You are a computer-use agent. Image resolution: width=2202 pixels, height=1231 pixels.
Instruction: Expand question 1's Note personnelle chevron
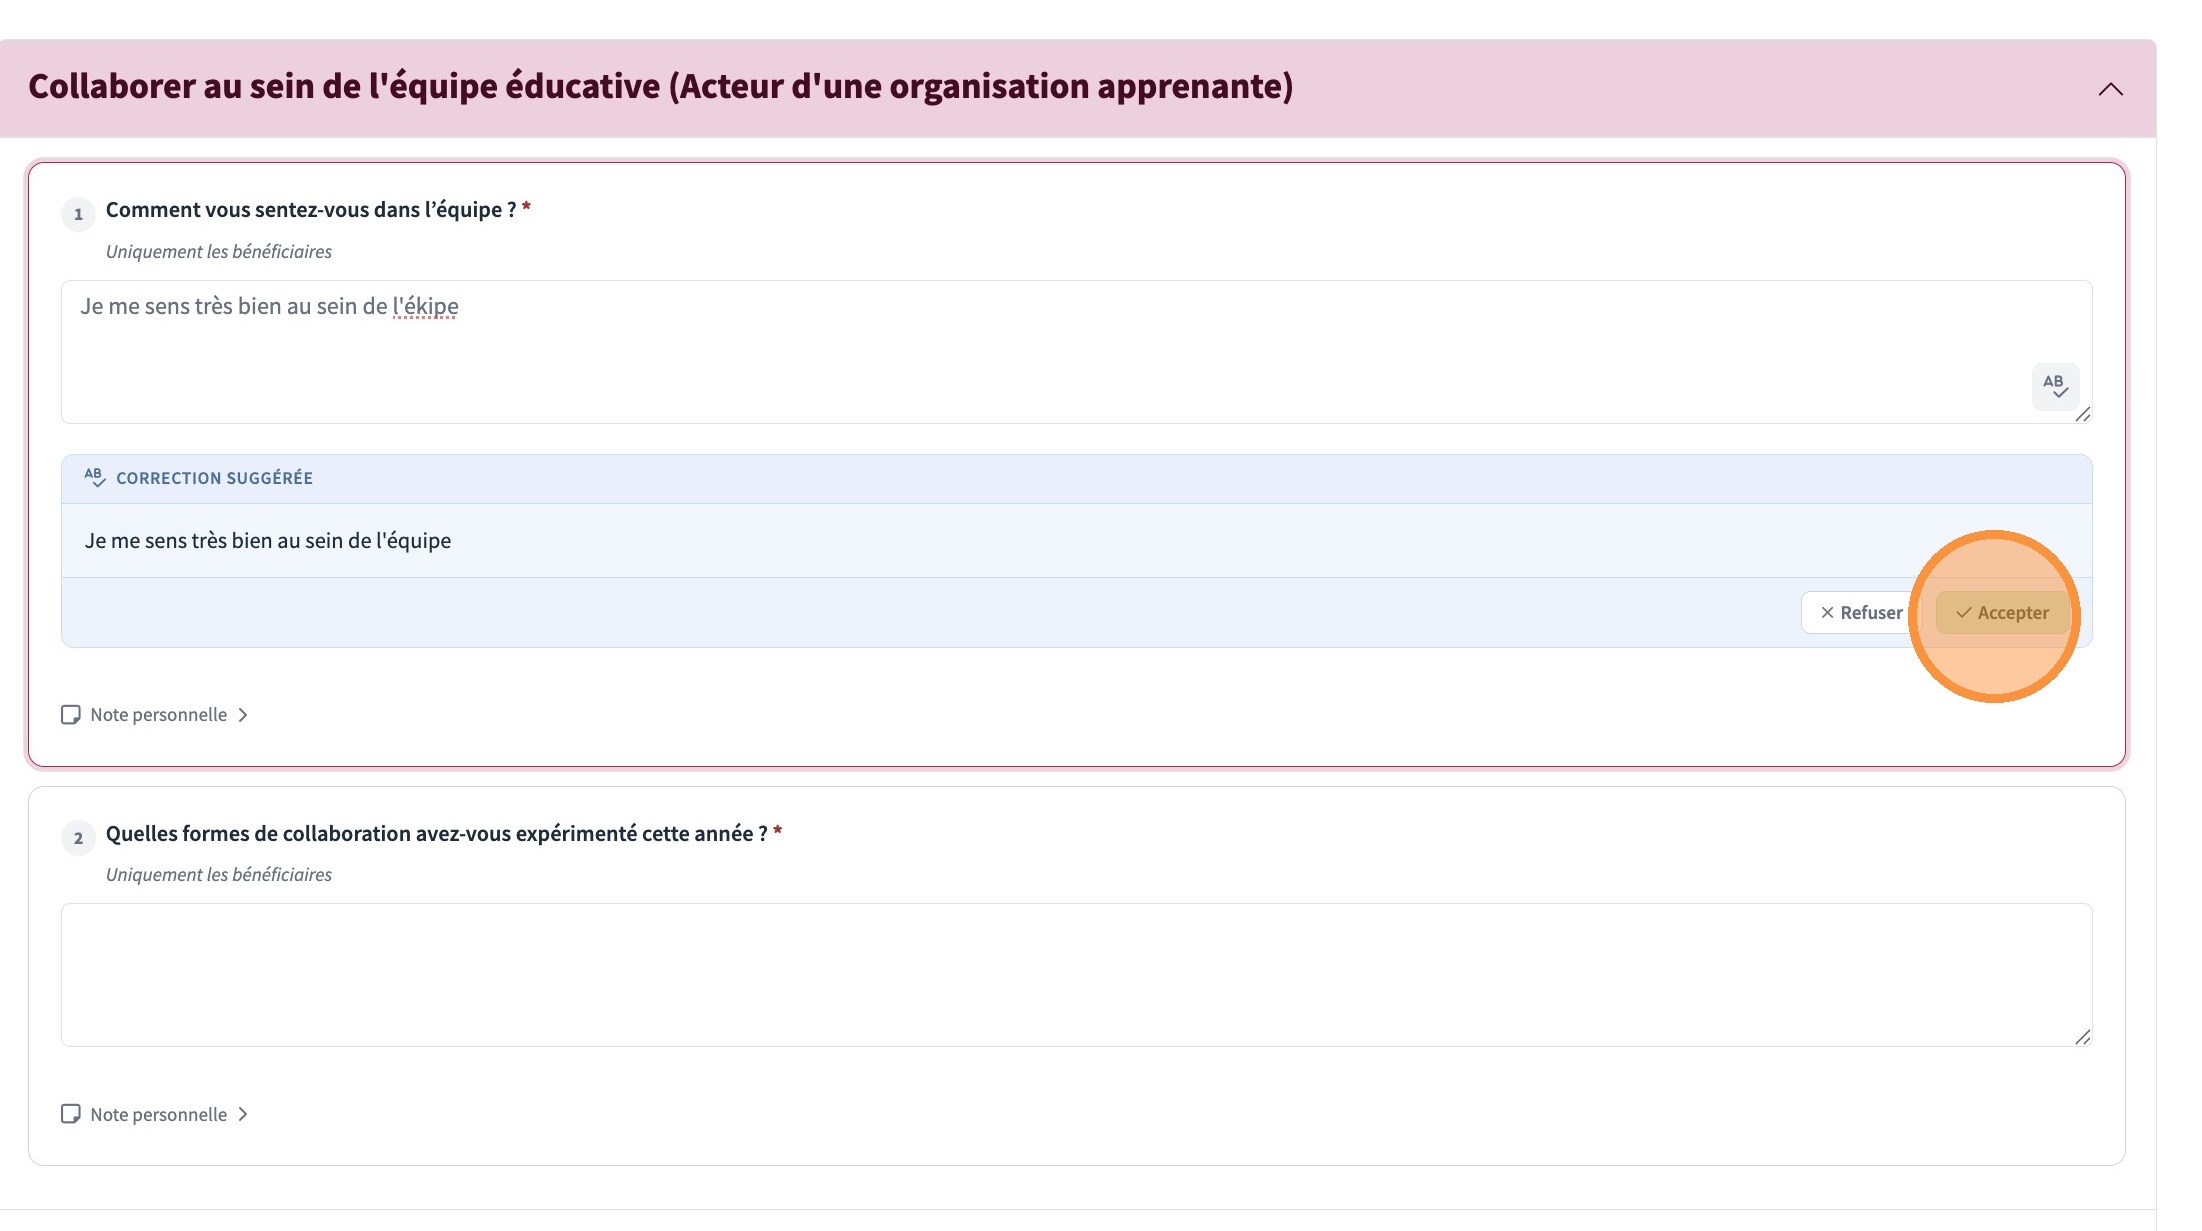[243, 715]
